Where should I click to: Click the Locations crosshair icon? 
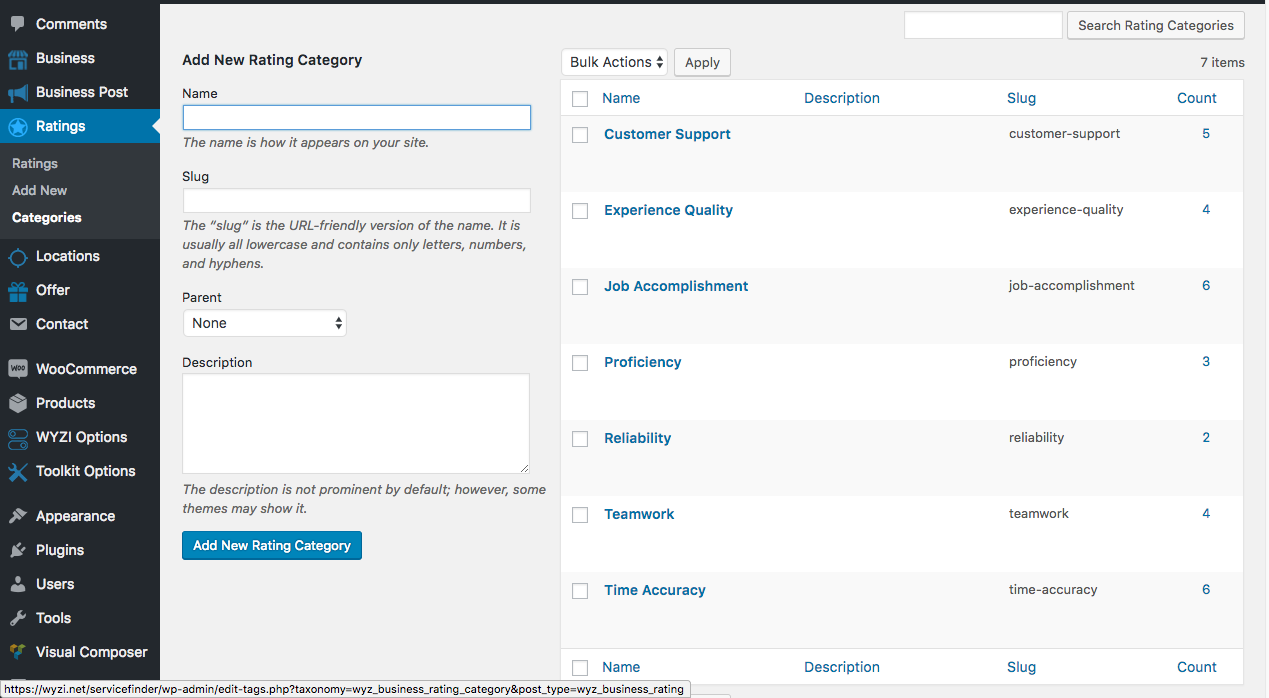pyautogui.click(x=17, y=257)
